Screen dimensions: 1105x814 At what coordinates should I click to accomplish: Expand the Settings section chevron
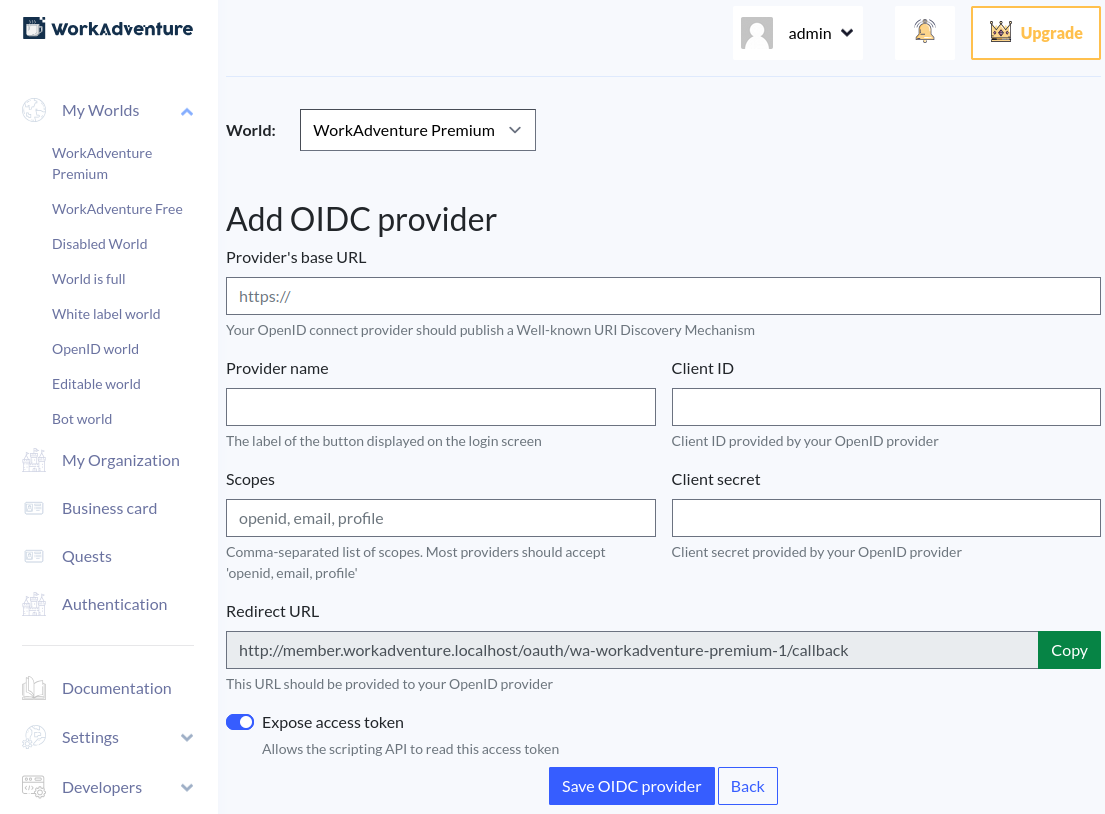point(187,737)
